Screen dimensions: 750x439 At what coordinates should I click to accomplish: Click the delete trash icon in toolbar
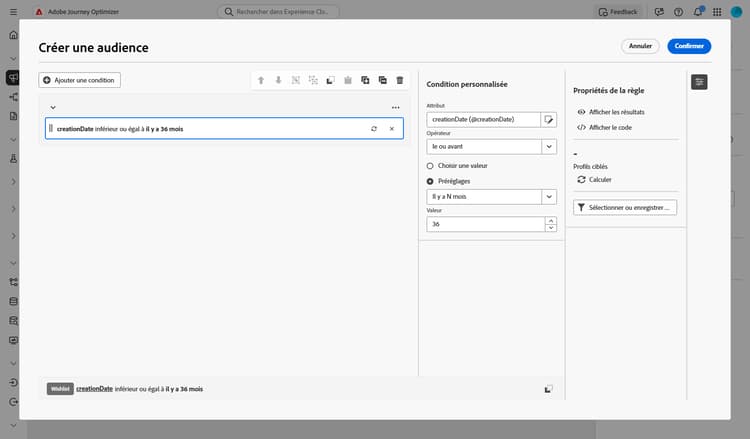400,80
